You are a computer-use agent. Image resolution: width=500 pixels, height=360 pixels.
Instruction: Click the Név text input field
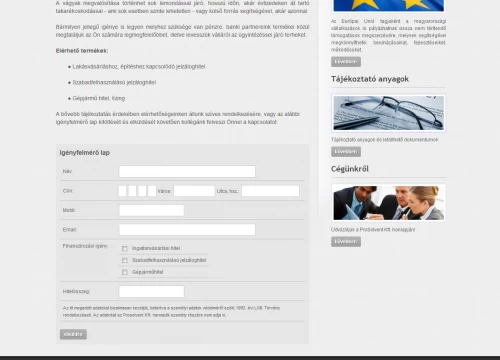187,171
